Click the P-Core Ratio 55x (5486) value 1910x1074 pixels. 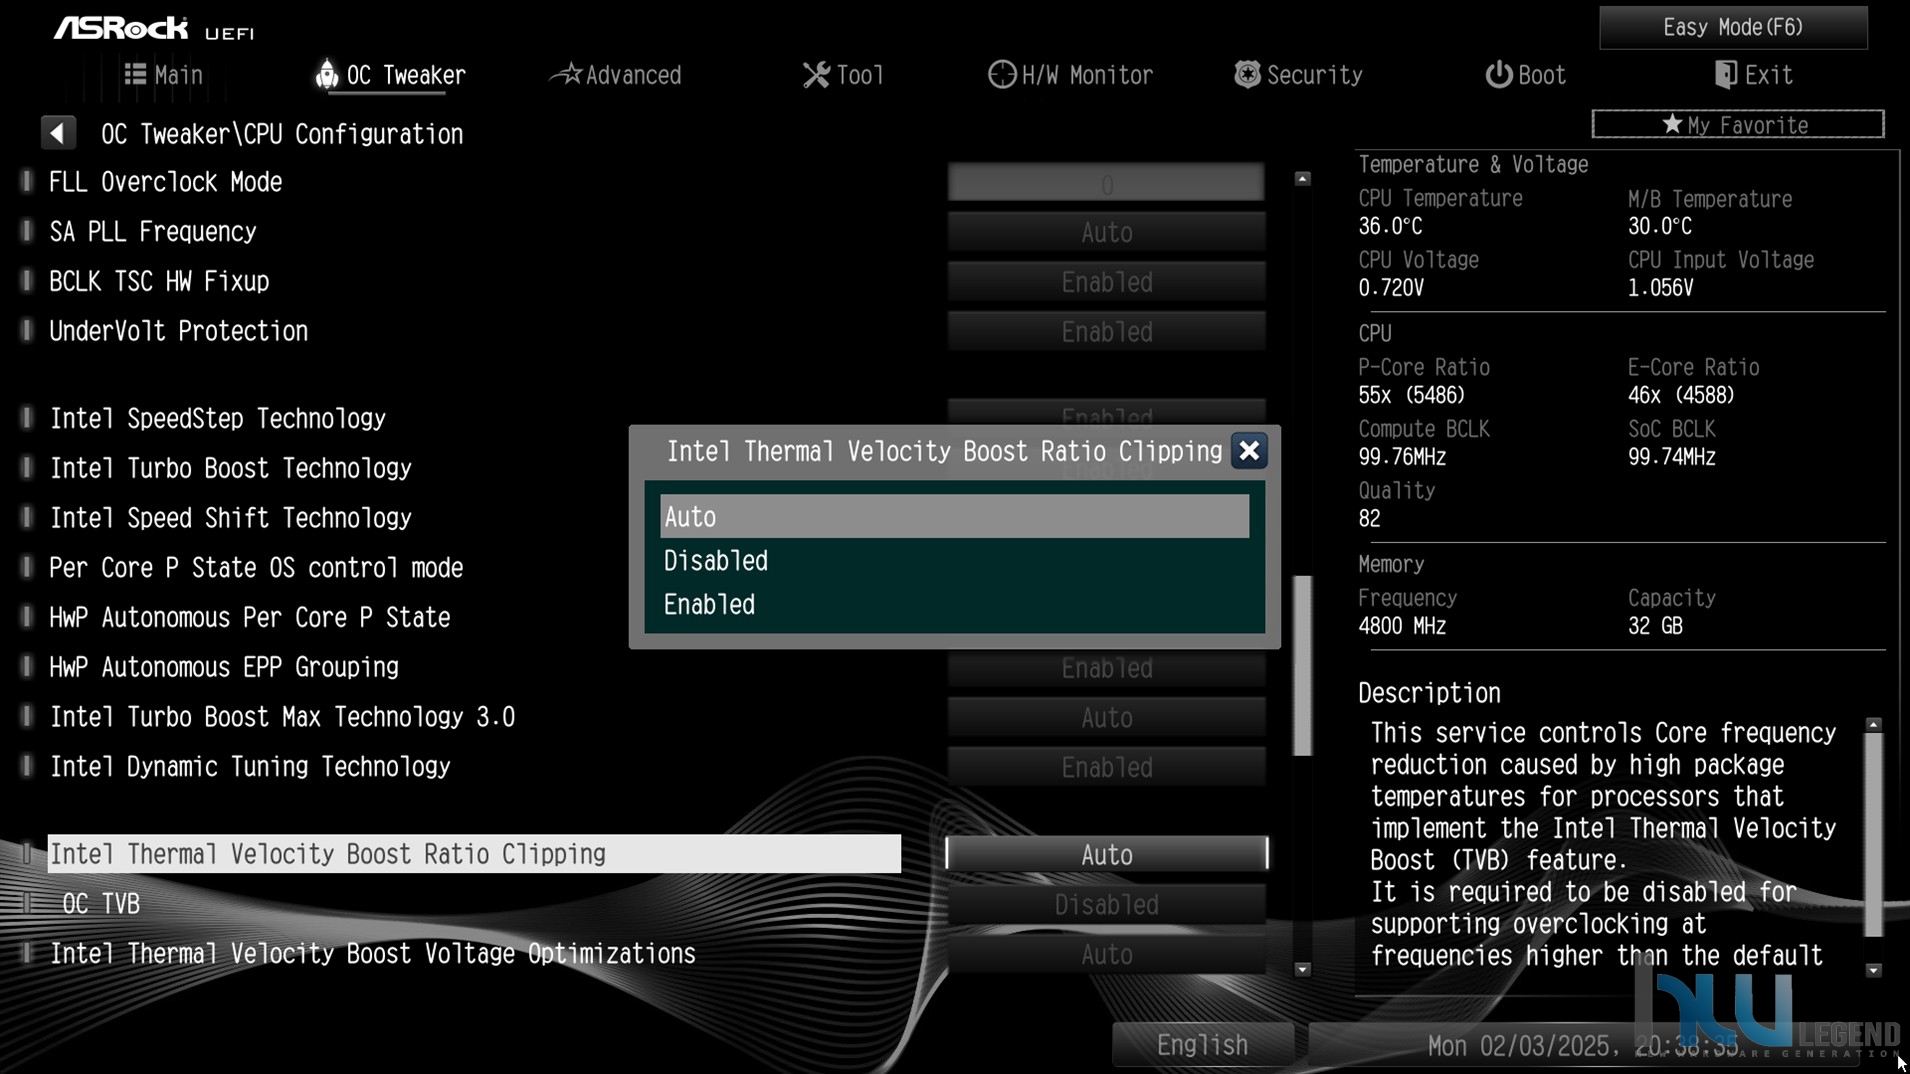coord(1411,395)
